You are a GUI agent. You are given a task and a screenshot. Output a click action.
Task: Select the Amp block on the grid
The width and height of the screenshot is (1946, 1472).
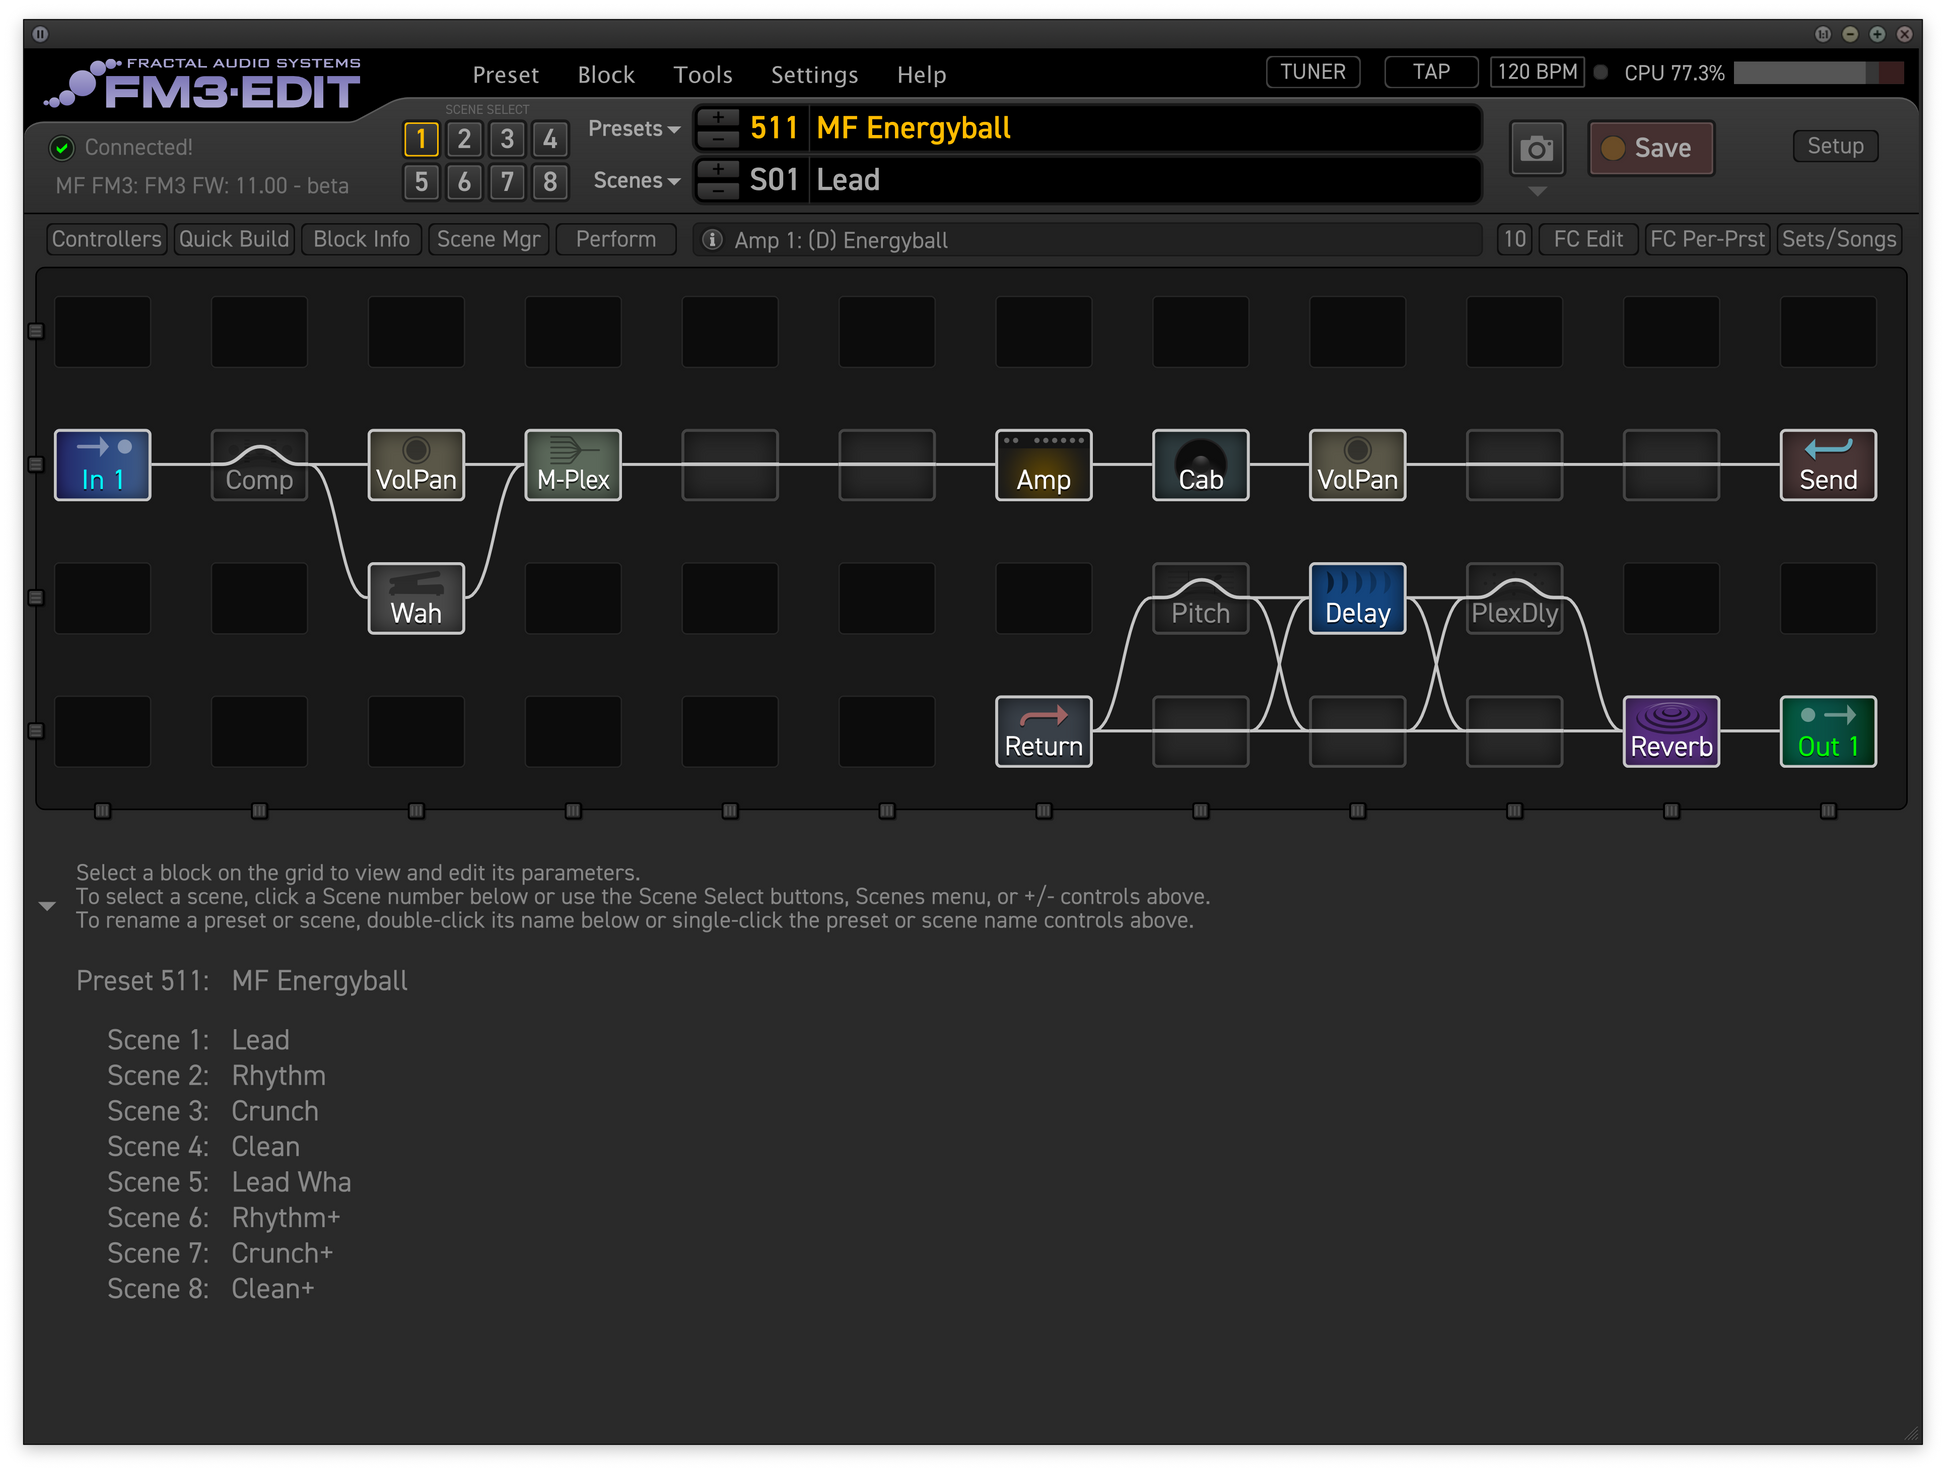[1043, 465]
